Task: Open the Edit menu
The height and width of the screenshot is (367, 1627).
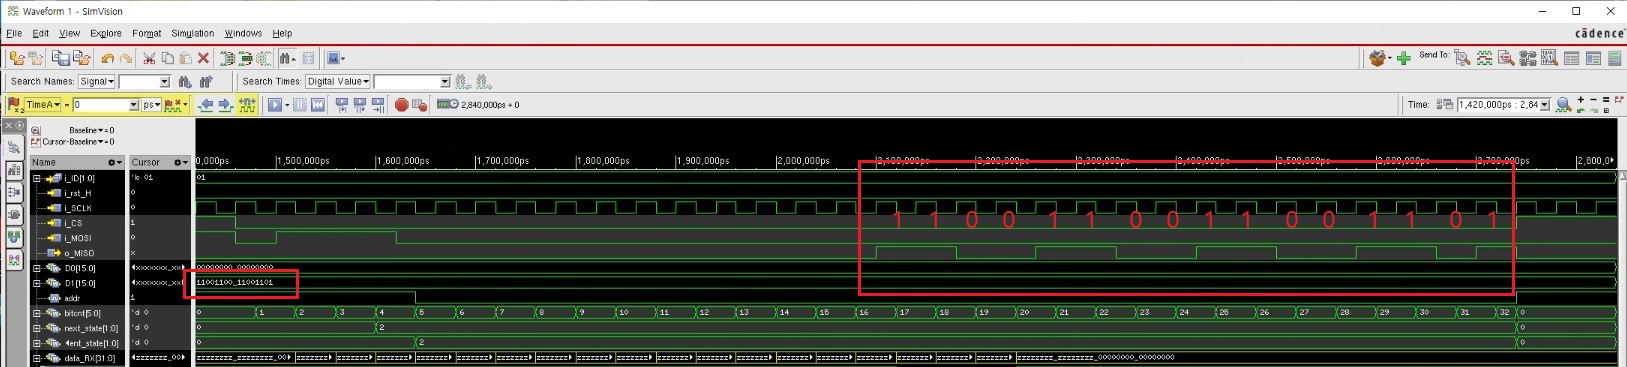Action: click(41, 33)
